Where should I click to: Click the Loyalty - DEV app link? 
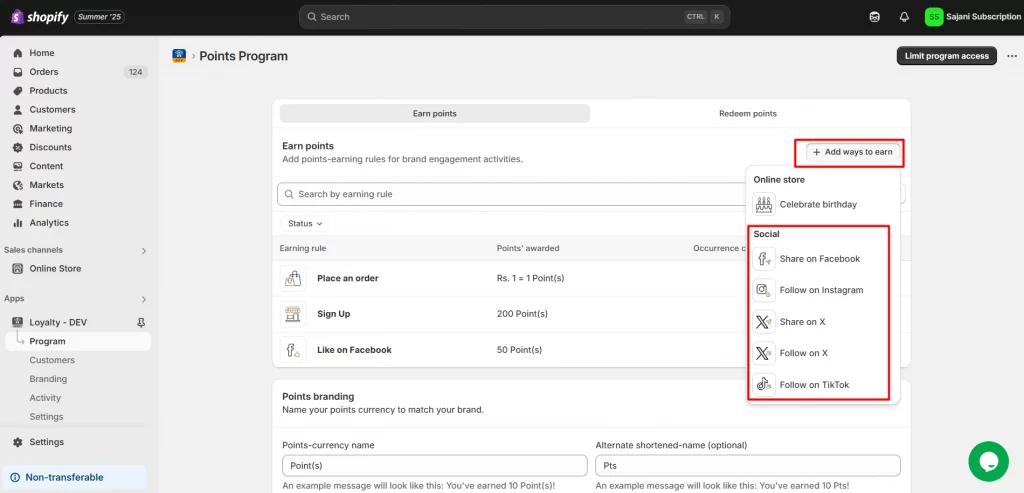click(58, 323)
